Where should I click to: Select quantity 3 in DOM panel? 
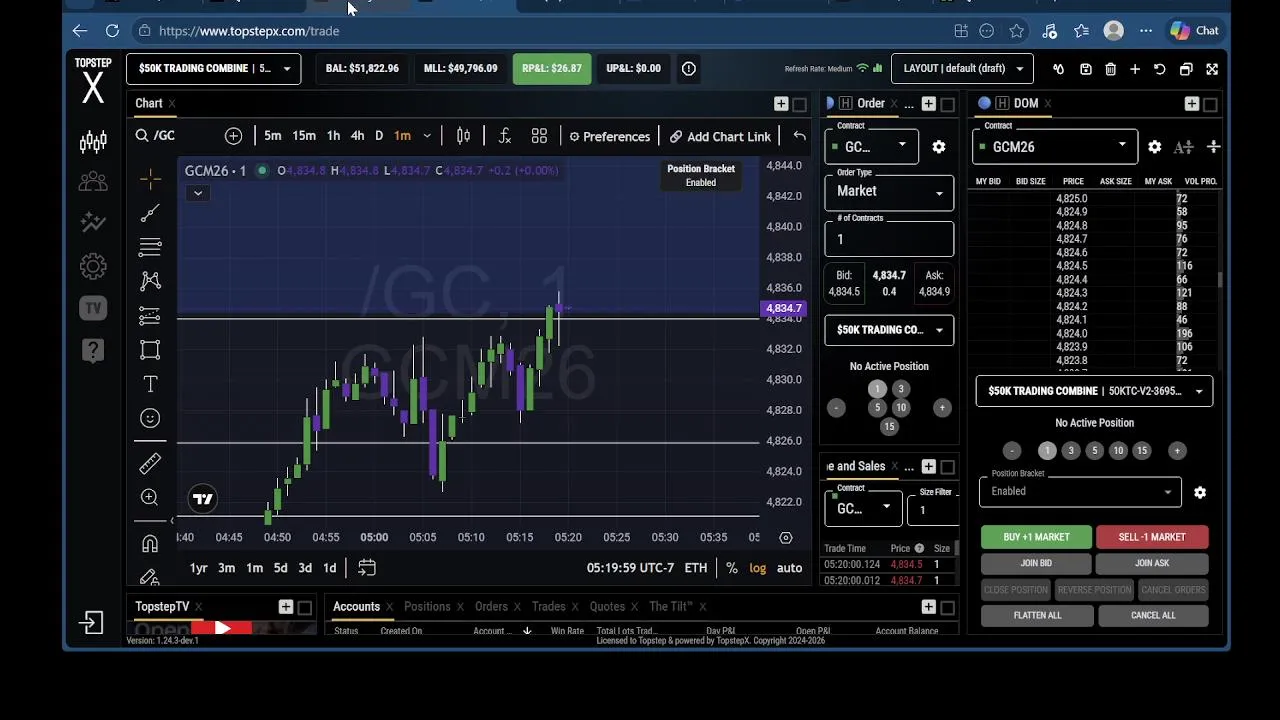pyautogui.click(x=1070, y=451)
